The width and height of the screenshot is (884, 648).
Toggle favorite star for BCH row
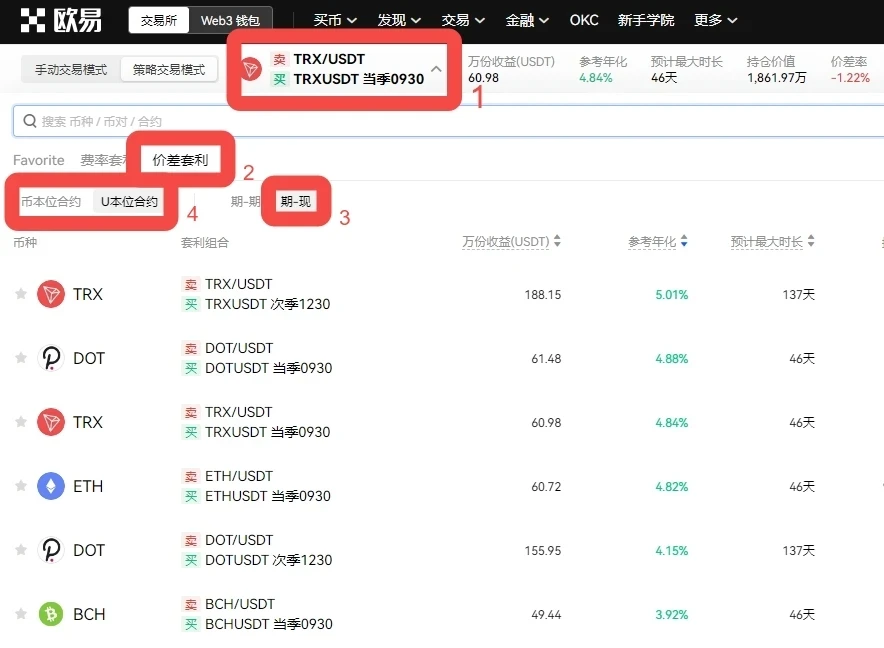point(20,614)
